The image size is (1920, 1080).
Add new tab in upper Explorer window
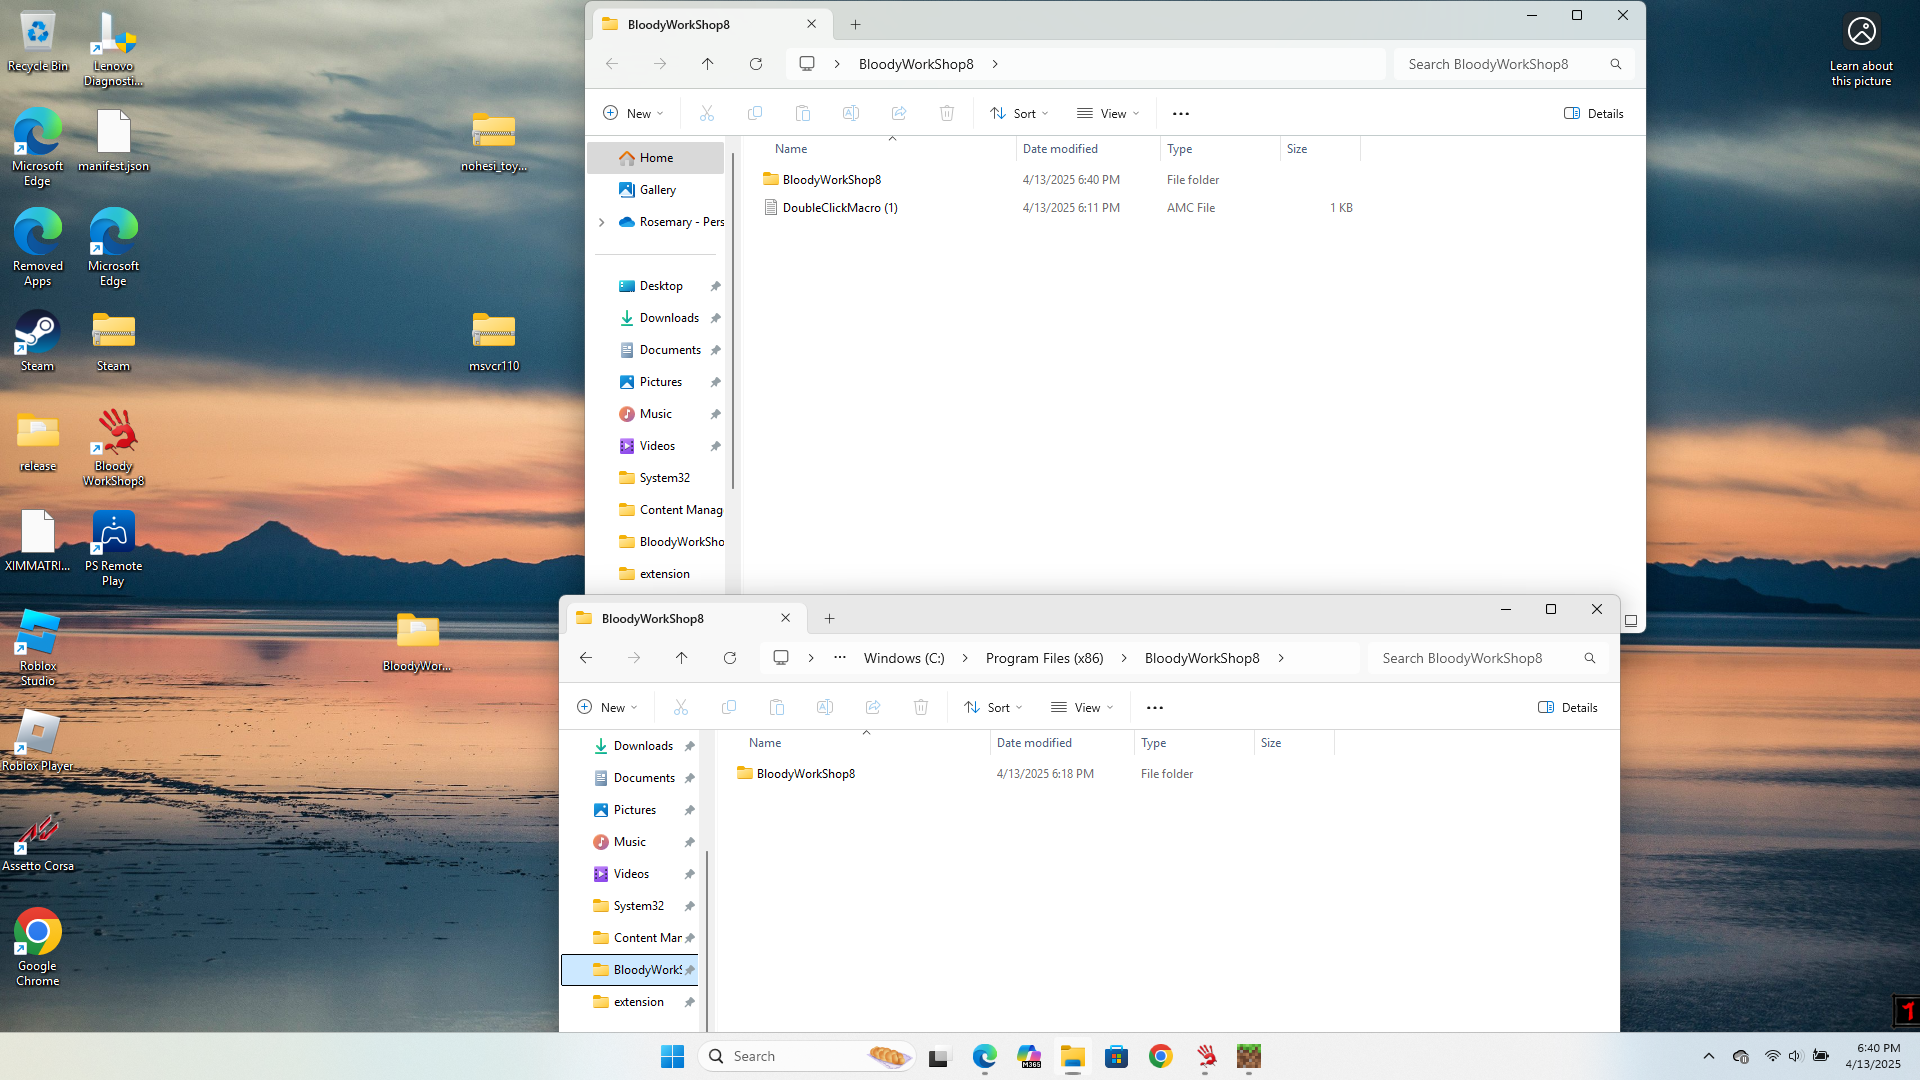855,24
